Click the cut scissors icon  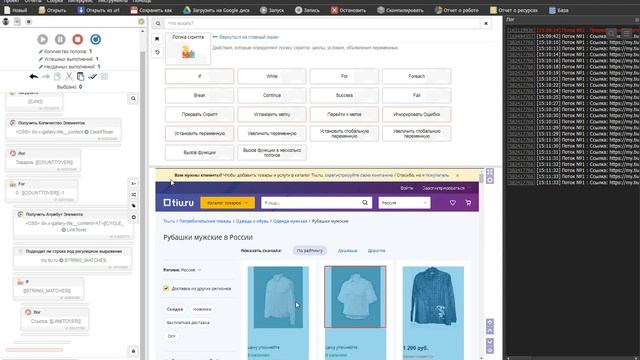tap(69, 76)
